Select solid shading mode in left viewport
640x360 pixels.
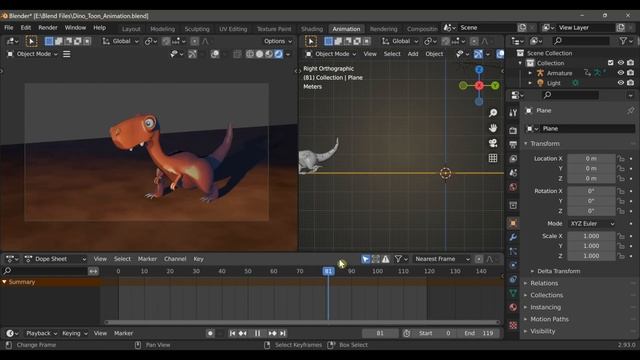[x=260, y=54]
